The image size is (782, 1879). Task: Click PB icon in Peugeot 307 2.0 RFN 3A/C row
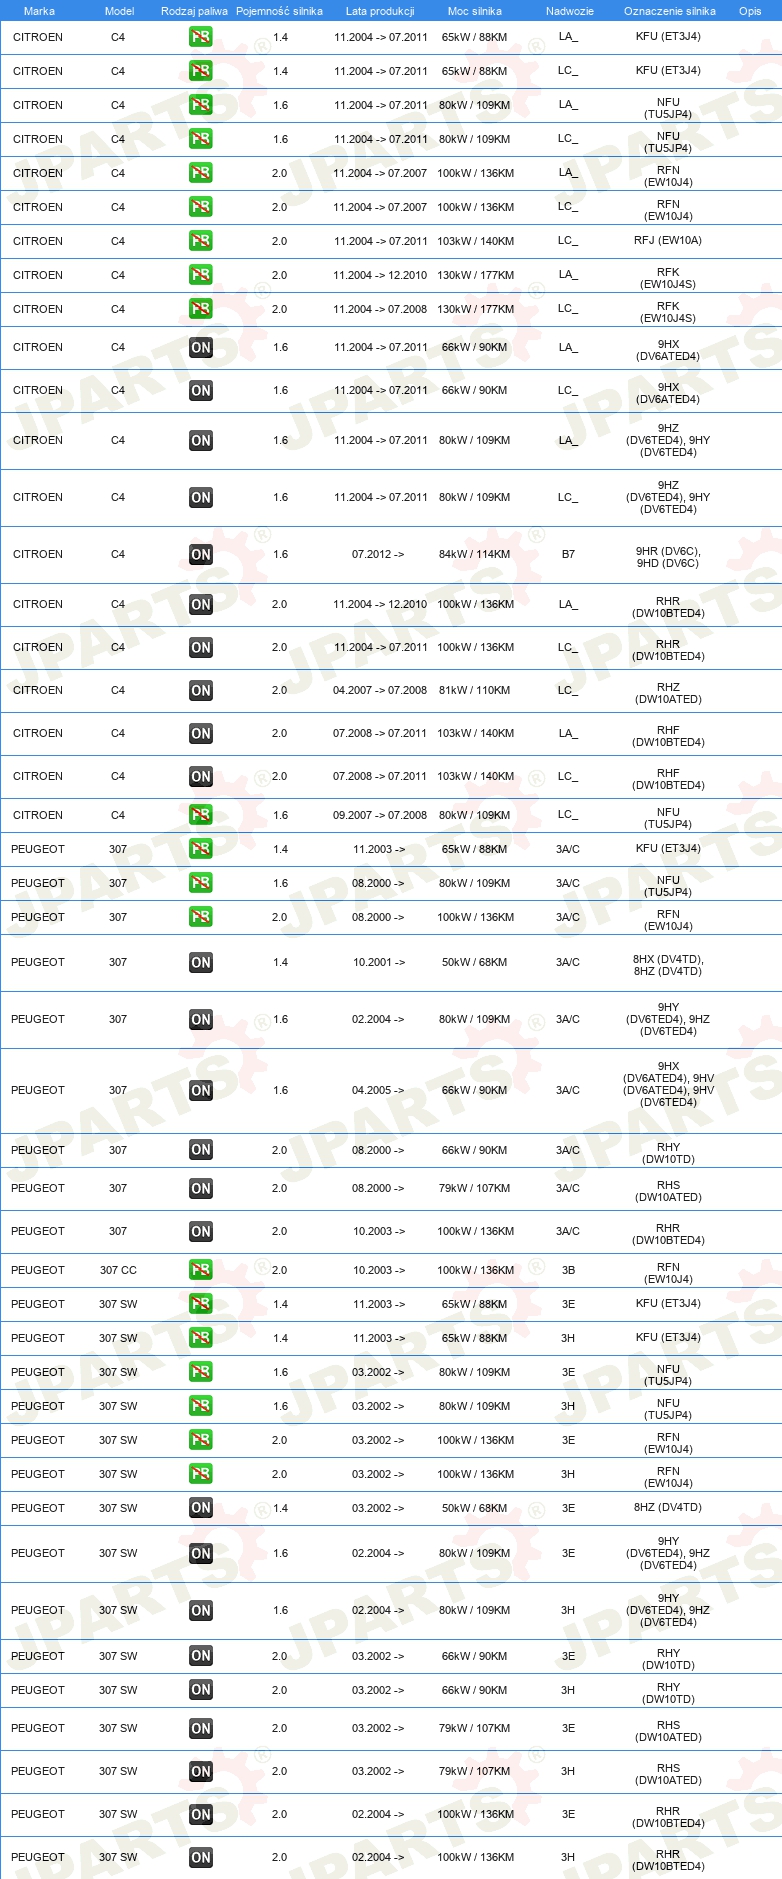pos(201,917)
